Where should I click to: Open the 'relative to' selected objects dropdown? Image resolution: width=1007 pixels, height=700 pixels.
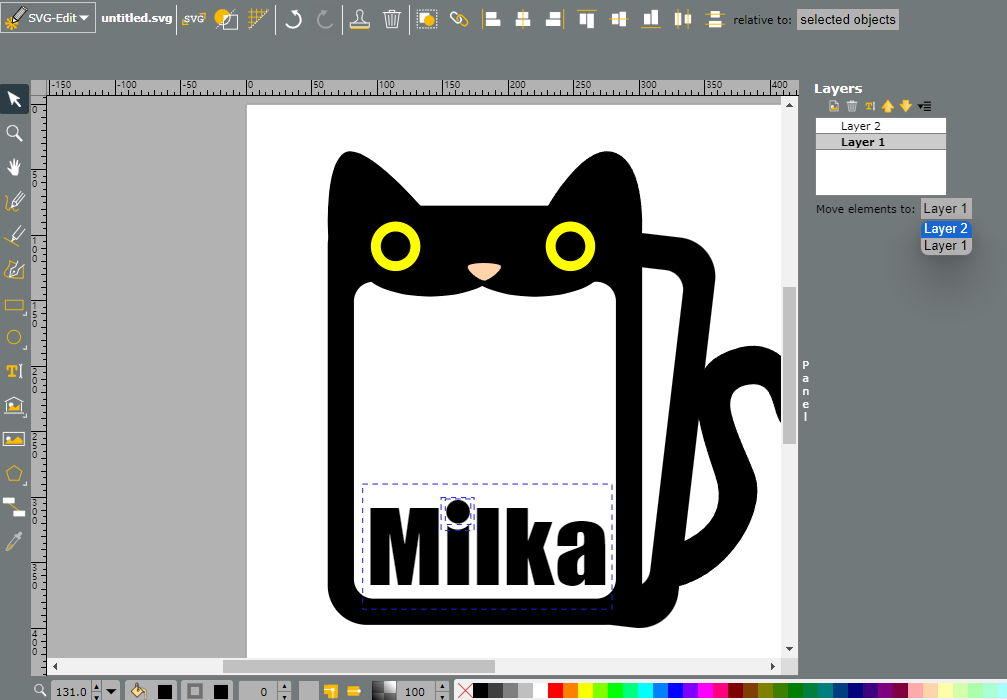[847, 20]
